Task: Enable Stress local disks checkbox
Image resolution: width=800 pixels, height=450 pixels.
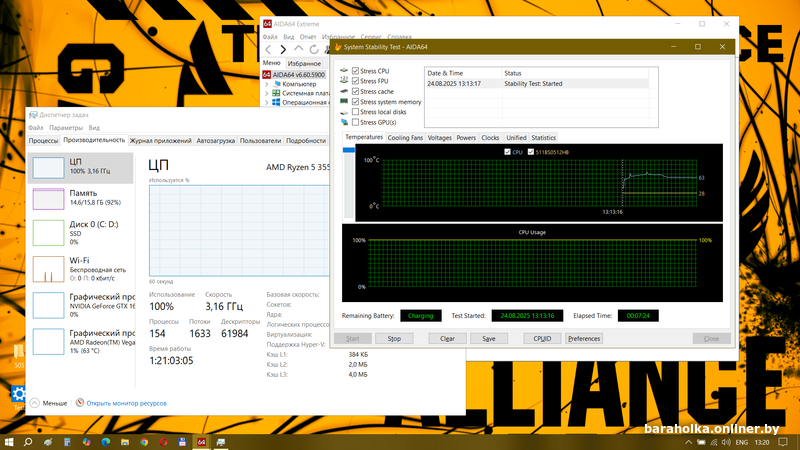Action: pyautogui.click(x=356, y=112)
